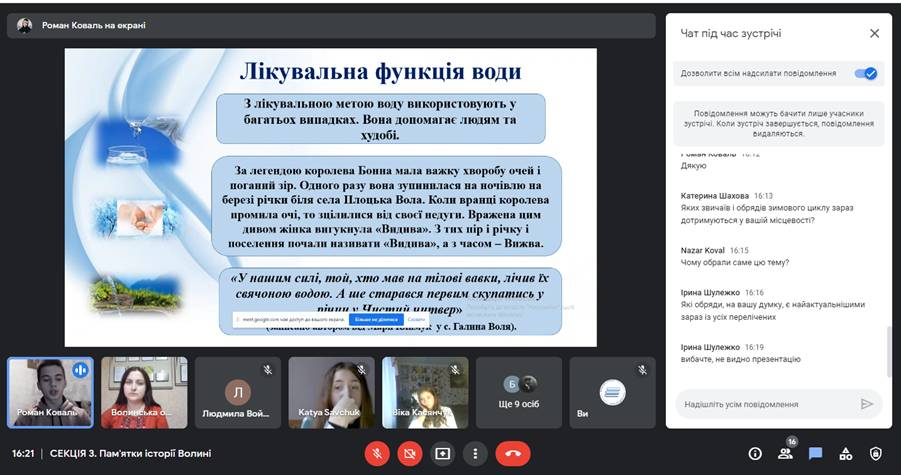Show the participants list
Image resolution: width=901 pixels, height=475 pixels.
[x=785, y=454]
